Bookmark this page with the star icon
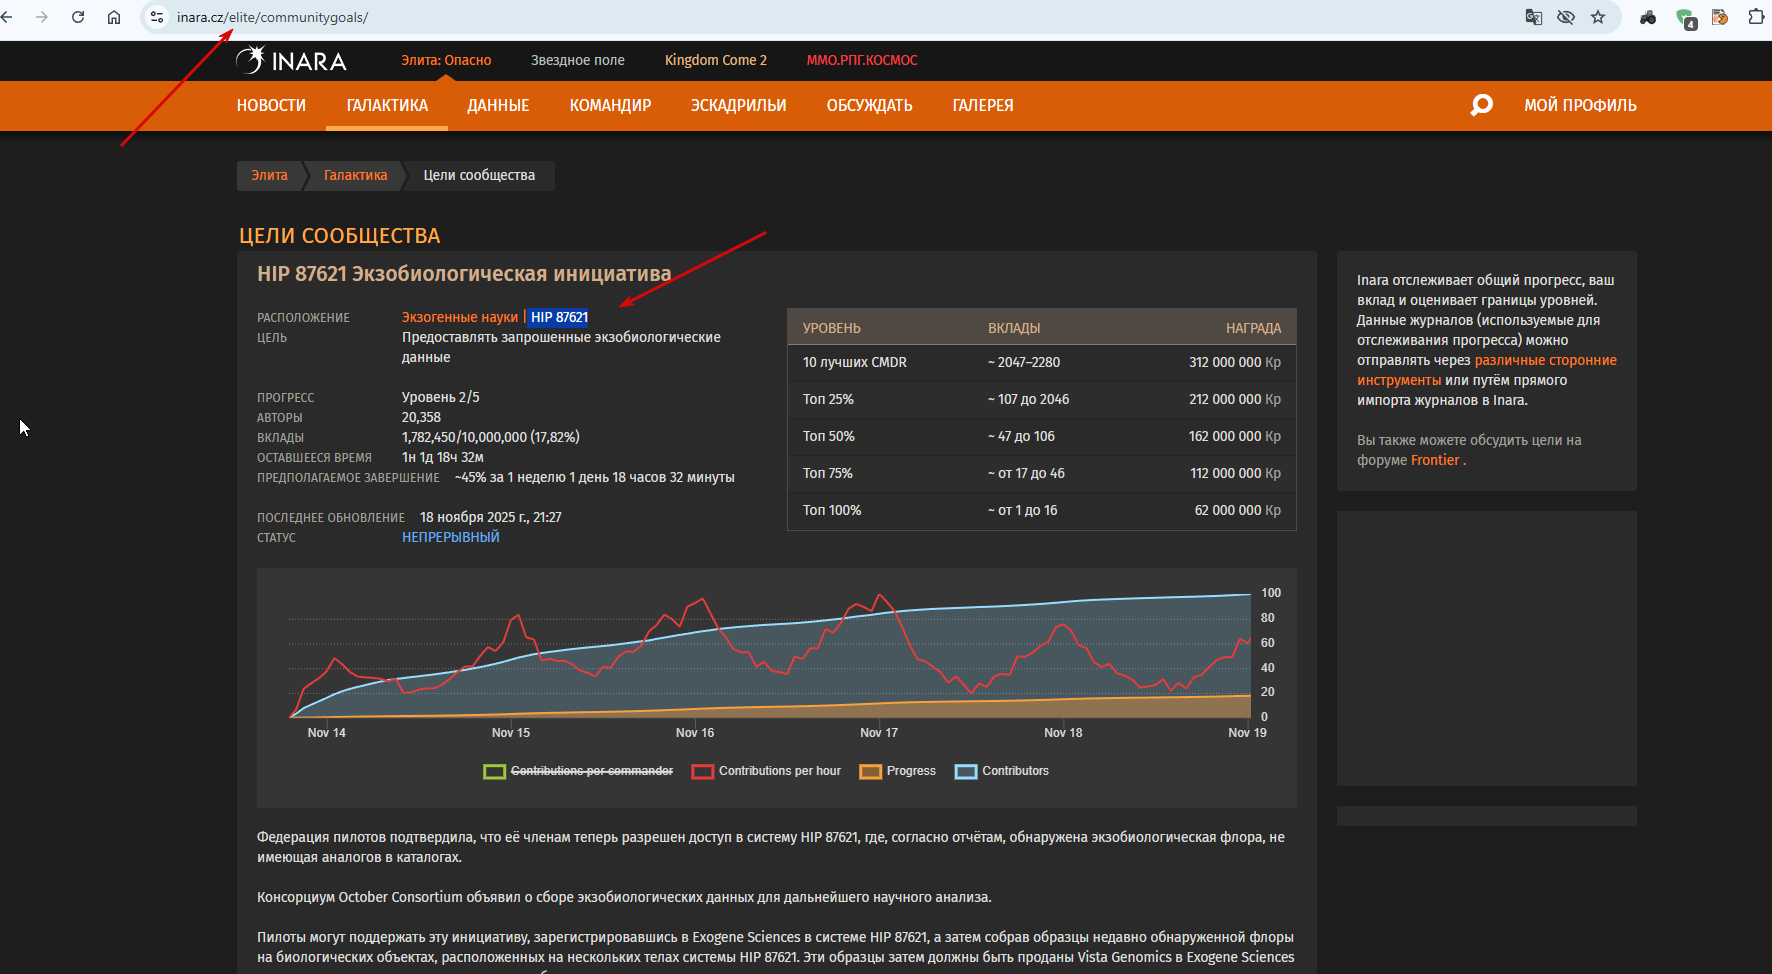Viewport: 1772px width, 974px height. tap(1598, 17)
